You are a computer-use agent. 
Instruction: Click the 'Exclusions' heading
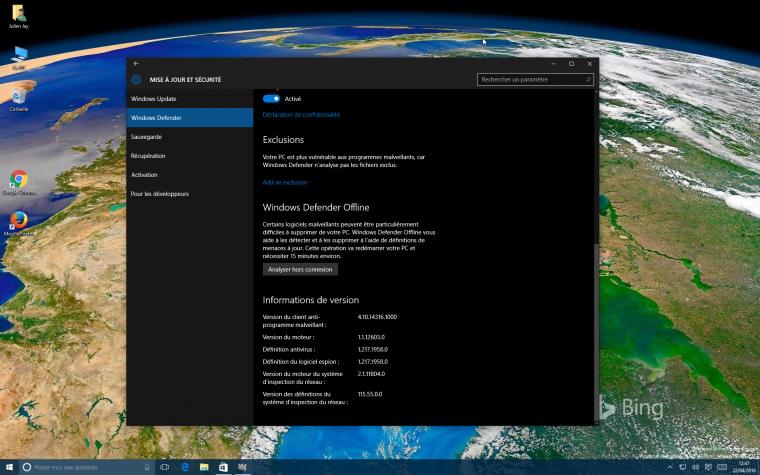point(283,140)
